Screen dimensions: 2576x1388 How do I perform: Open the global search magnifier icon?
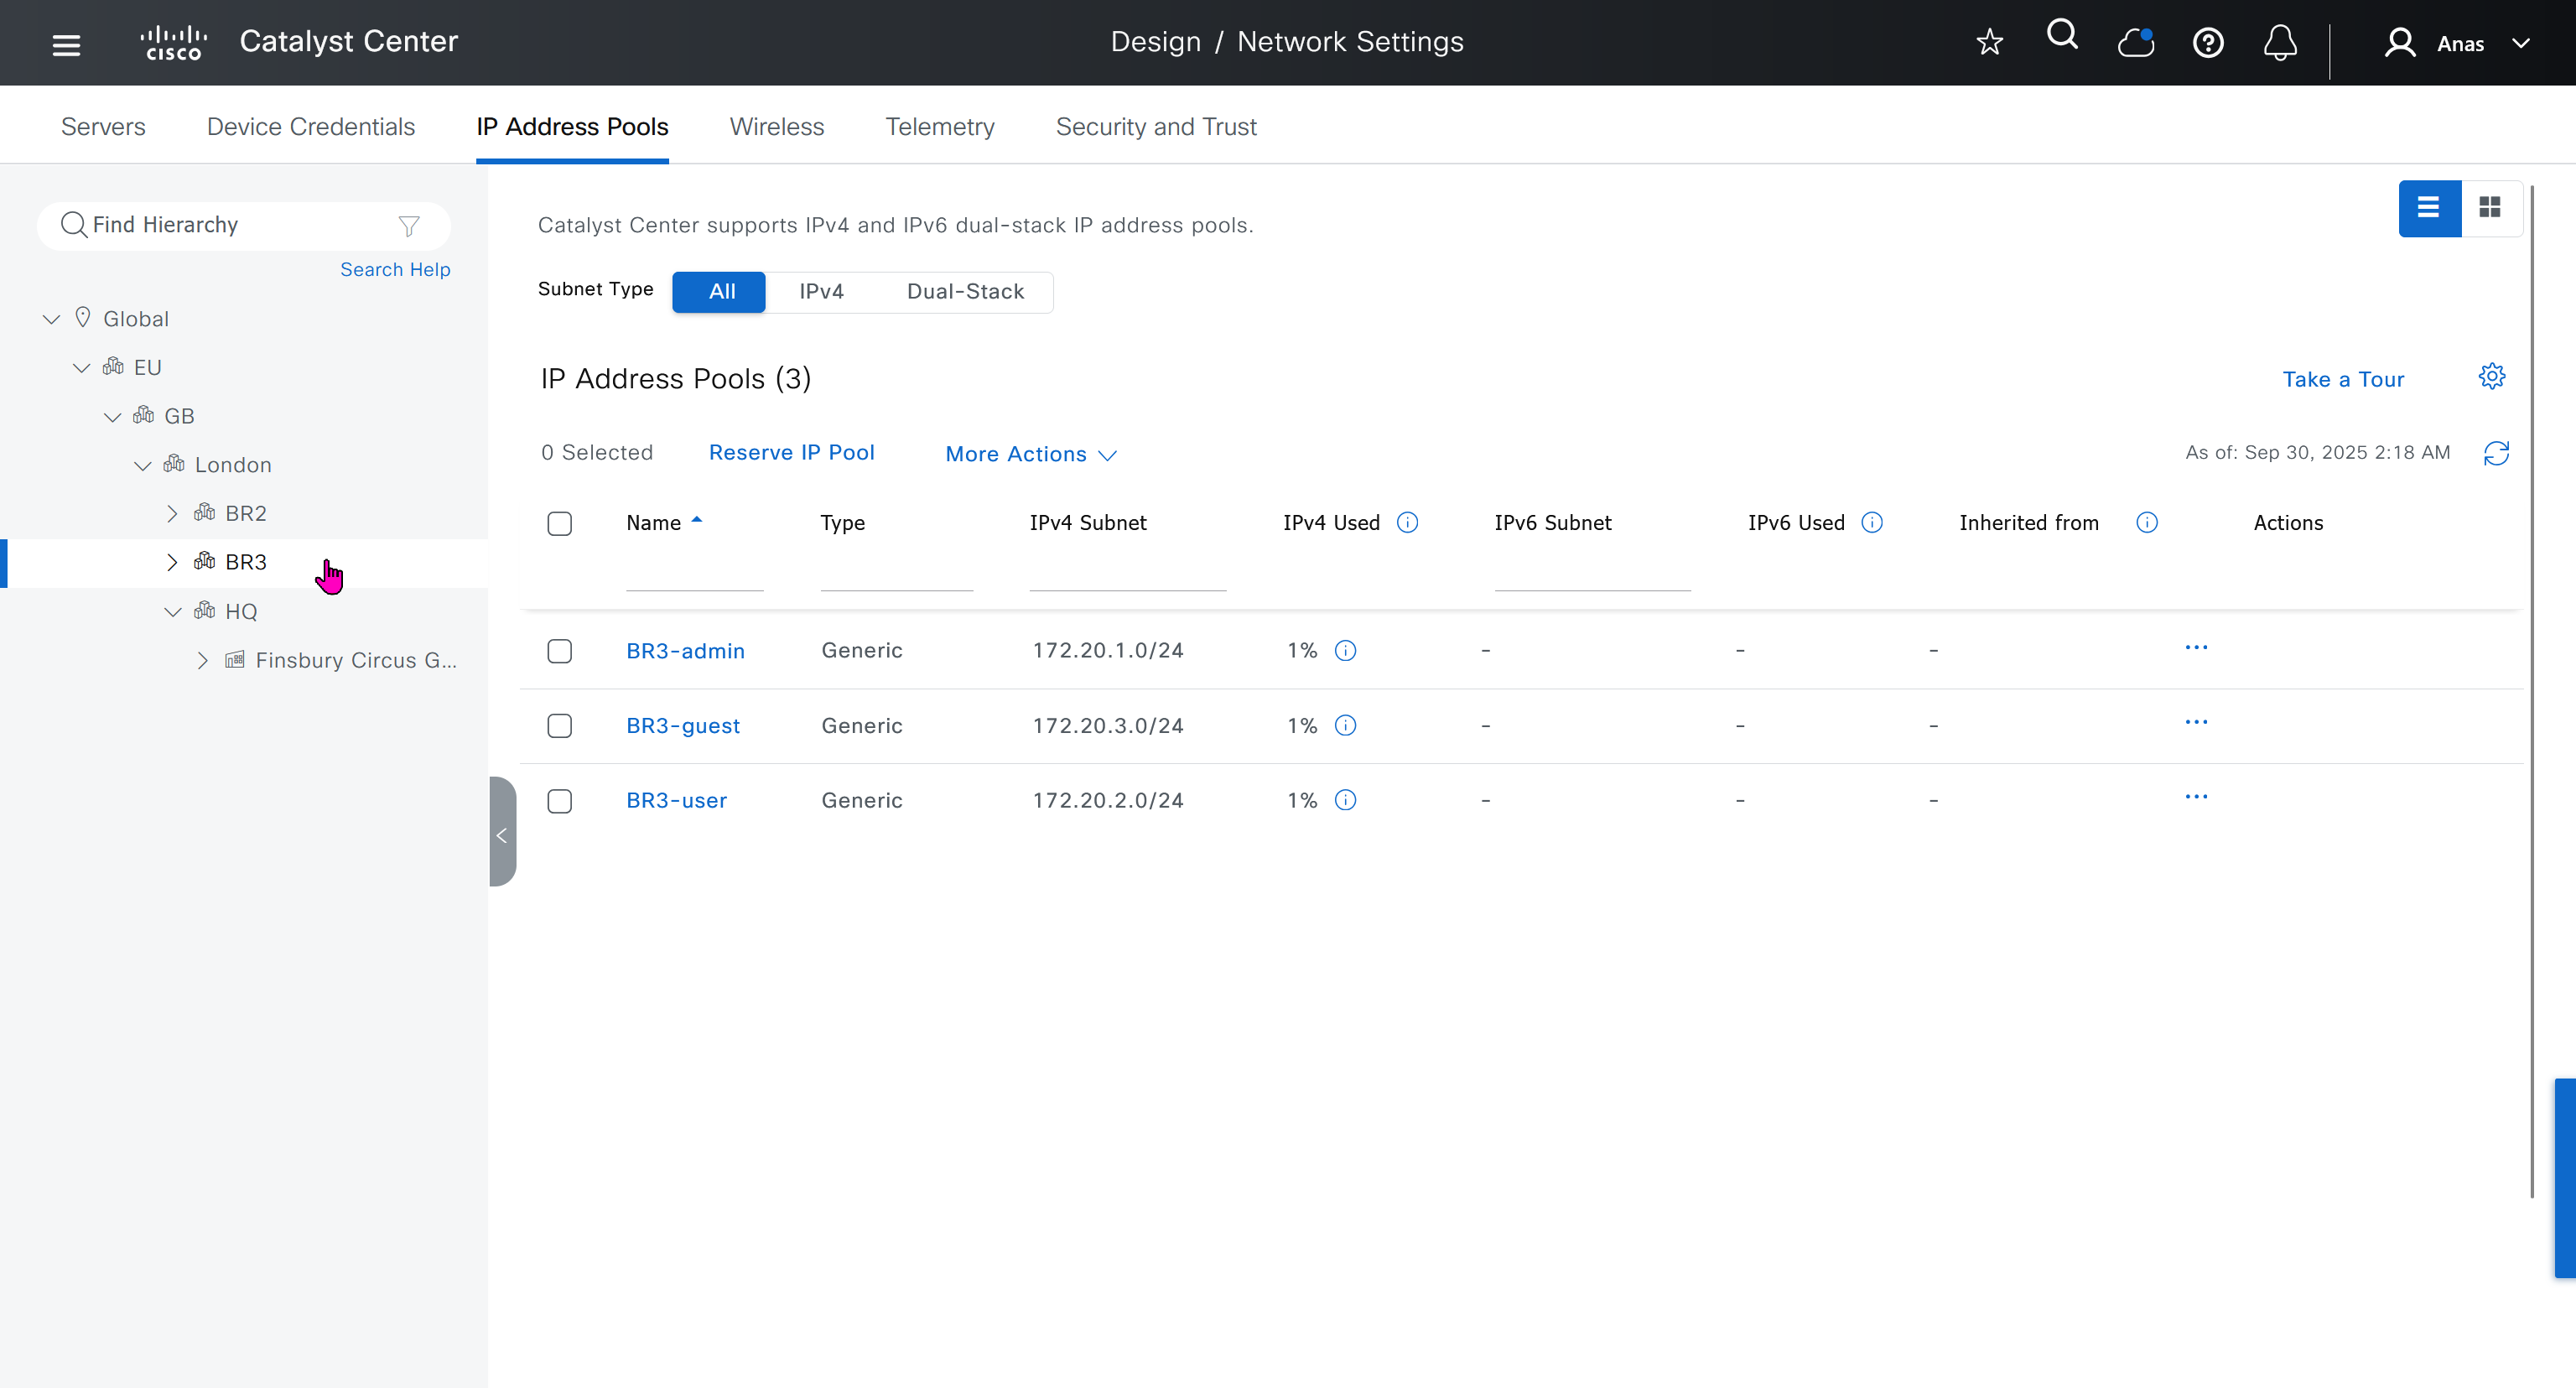click(2062, 36)
